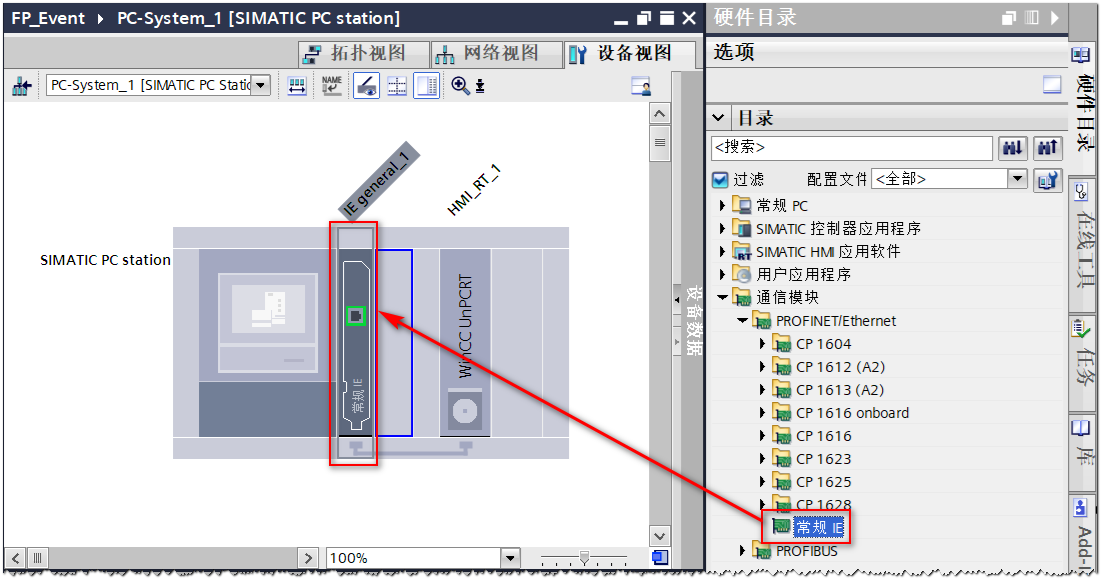The width and height of the screenshot is (1101, 585).
Task: Click the profile settings icon beside 配置文件 dropdown
Action: (x=1047, y=180)
